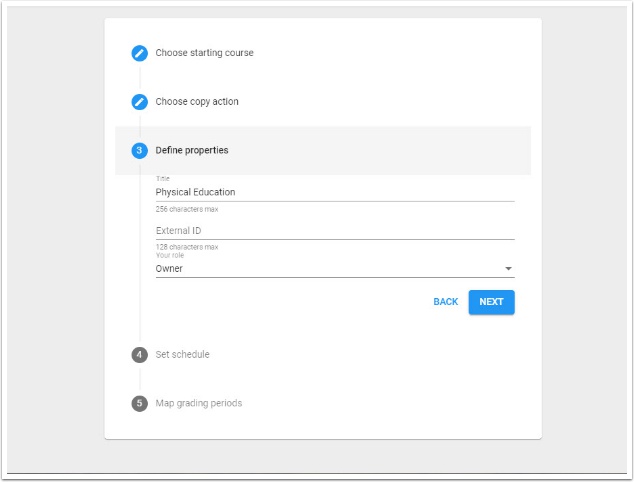634x482 pixels.
Task: Select the step 4 circle icon
Action: [140, 355]
